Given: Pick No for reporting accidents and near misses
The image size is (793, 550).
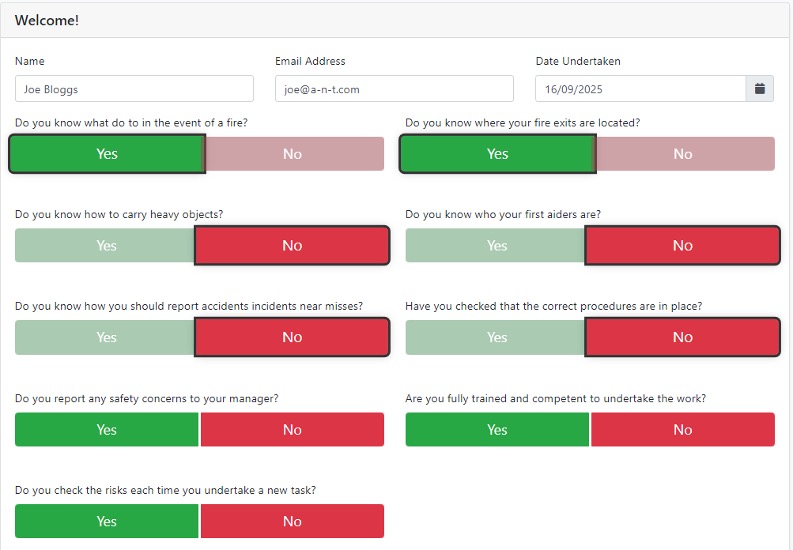Looking at the screenshot, I should click(x=292, y=338).
